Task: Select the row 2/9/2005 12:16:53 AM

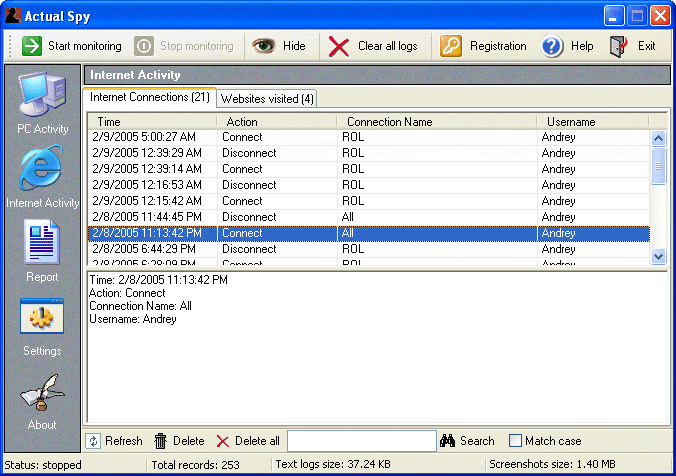Action: click(369, 185)
